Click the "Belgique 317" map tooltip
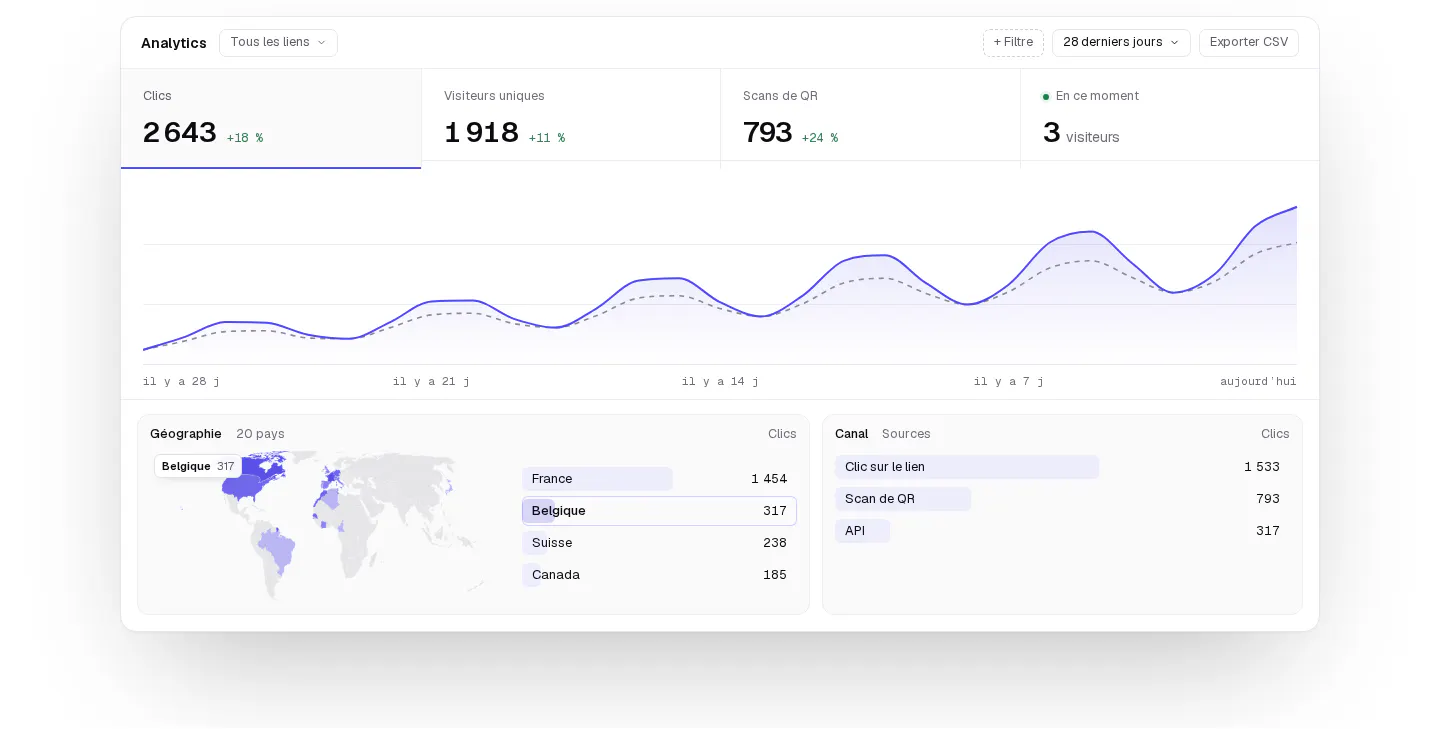1440x729 pixels. pos(198,466)
